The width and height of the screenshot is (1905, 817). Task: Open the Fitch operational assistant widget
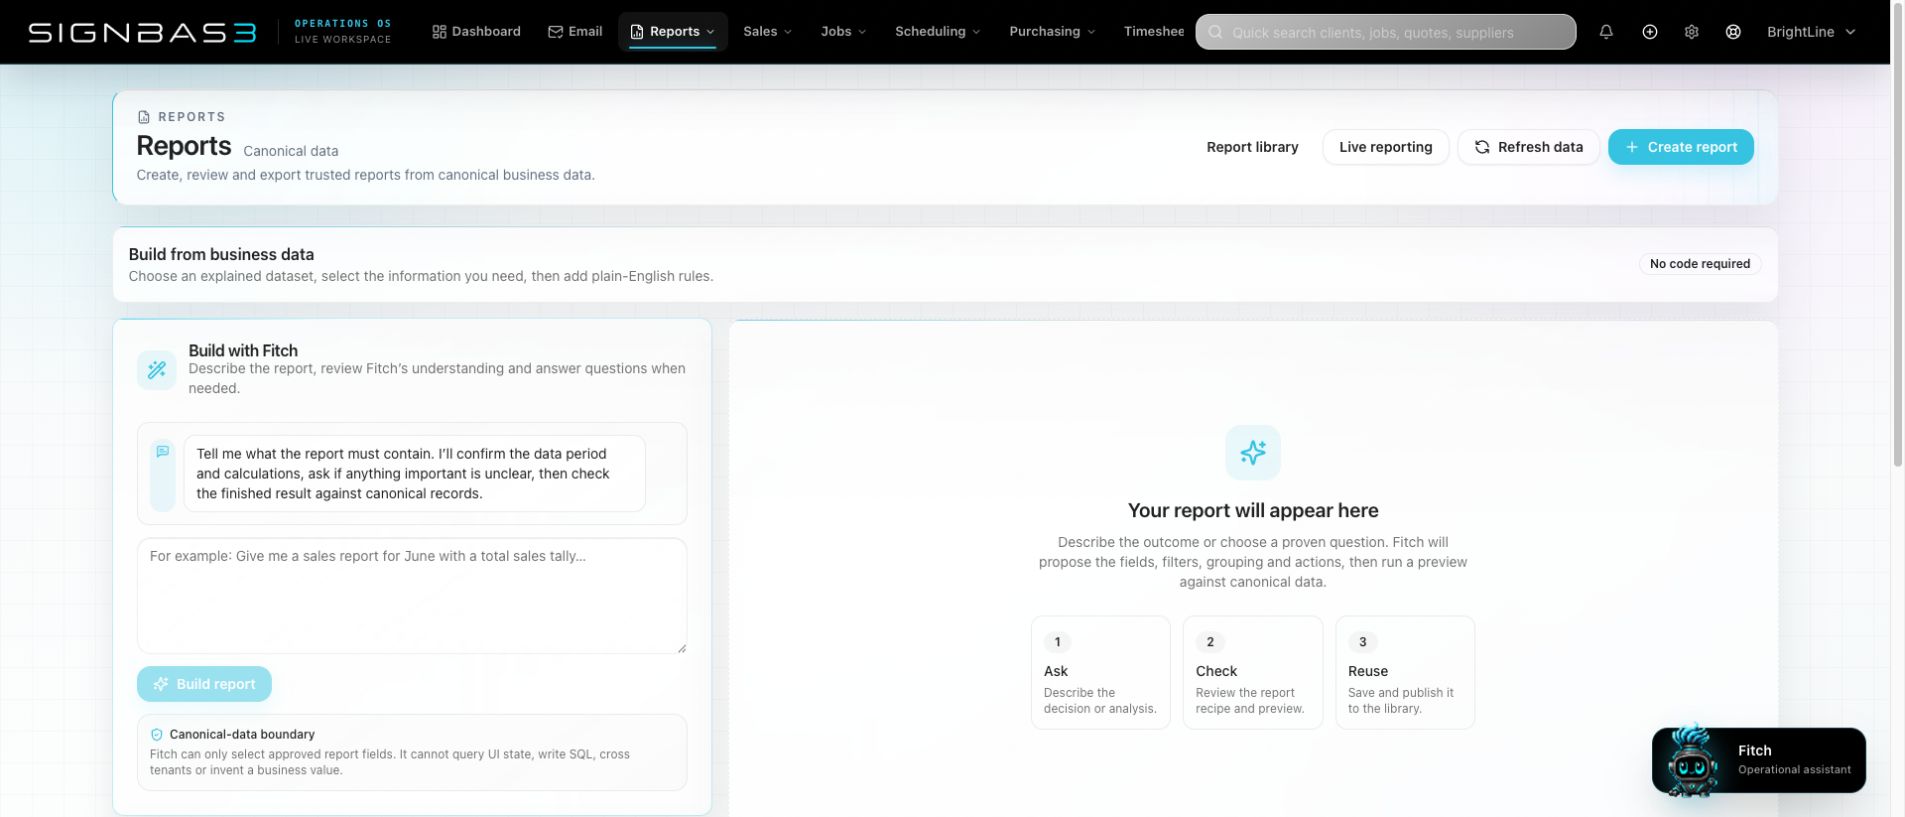point(1759,760)
